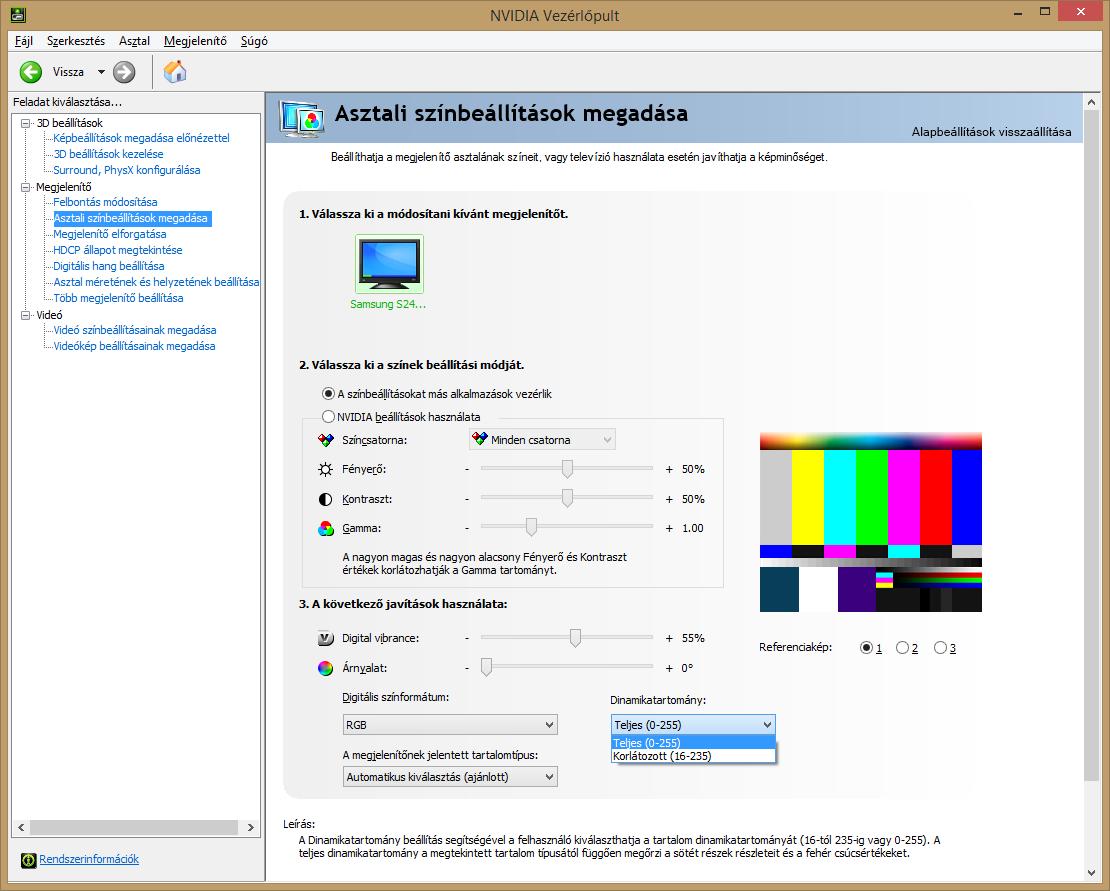Click the Digital vibrance V icon

[326, 638]
